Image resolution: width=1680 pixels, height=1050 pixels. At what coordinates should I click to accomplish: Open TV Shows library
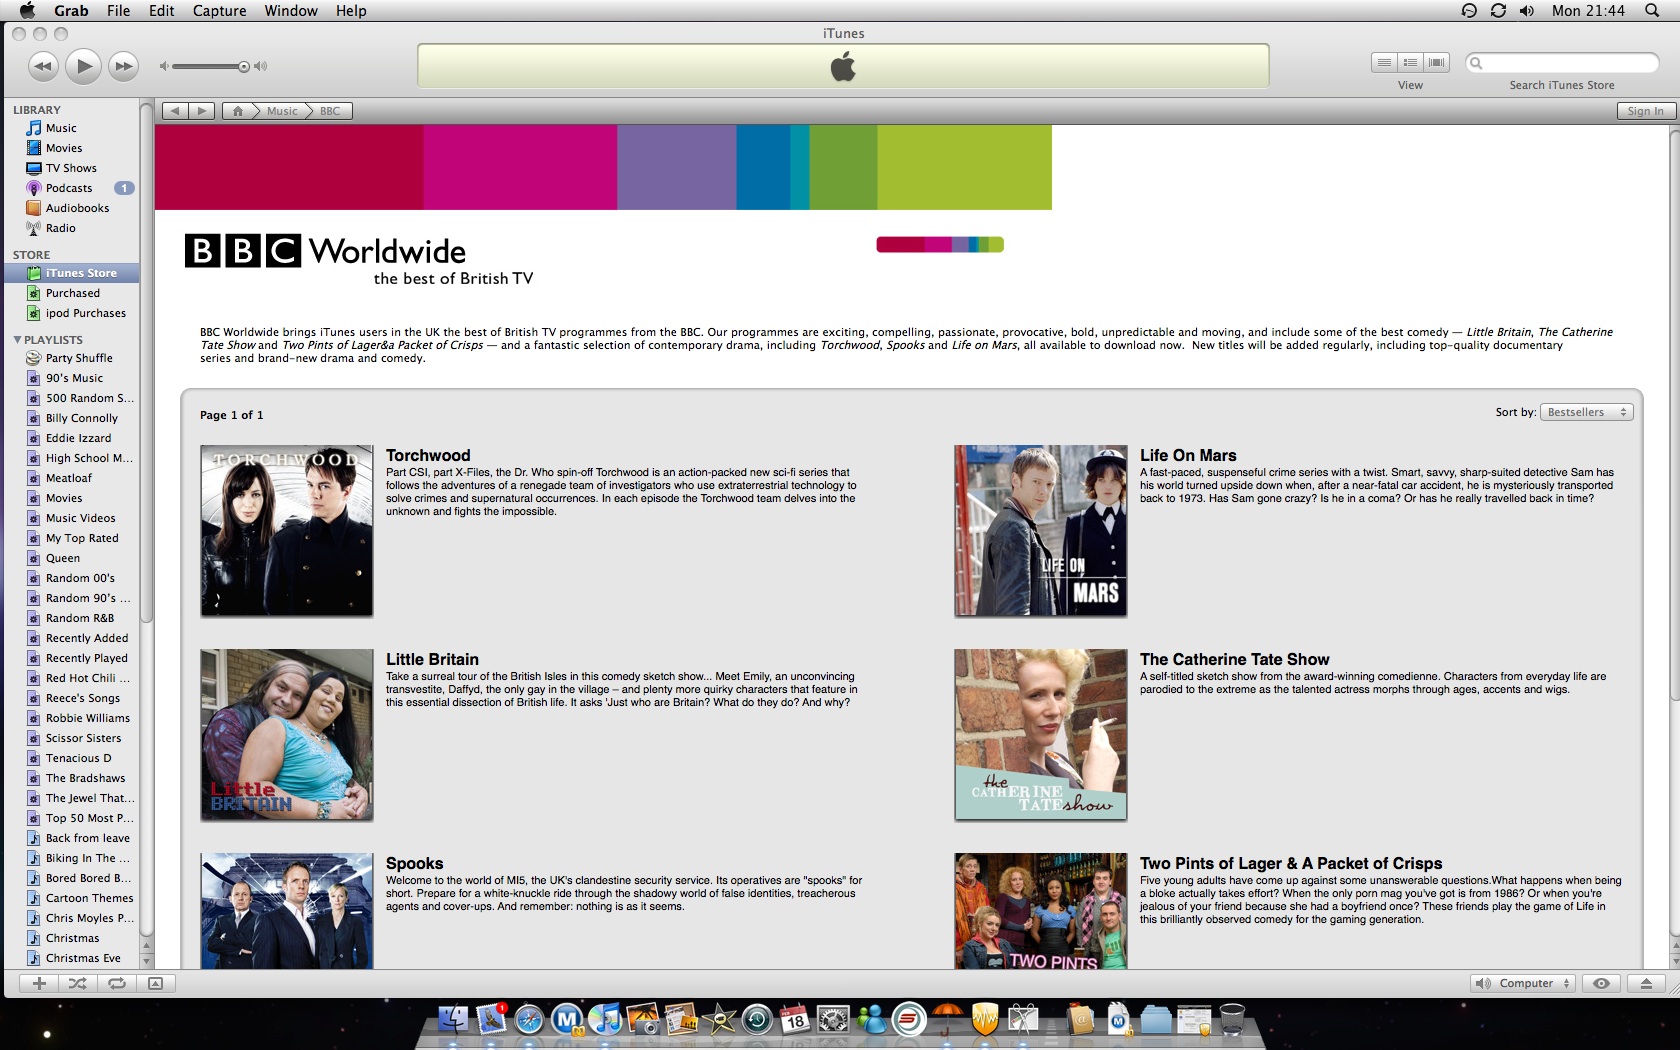[72, 168]
